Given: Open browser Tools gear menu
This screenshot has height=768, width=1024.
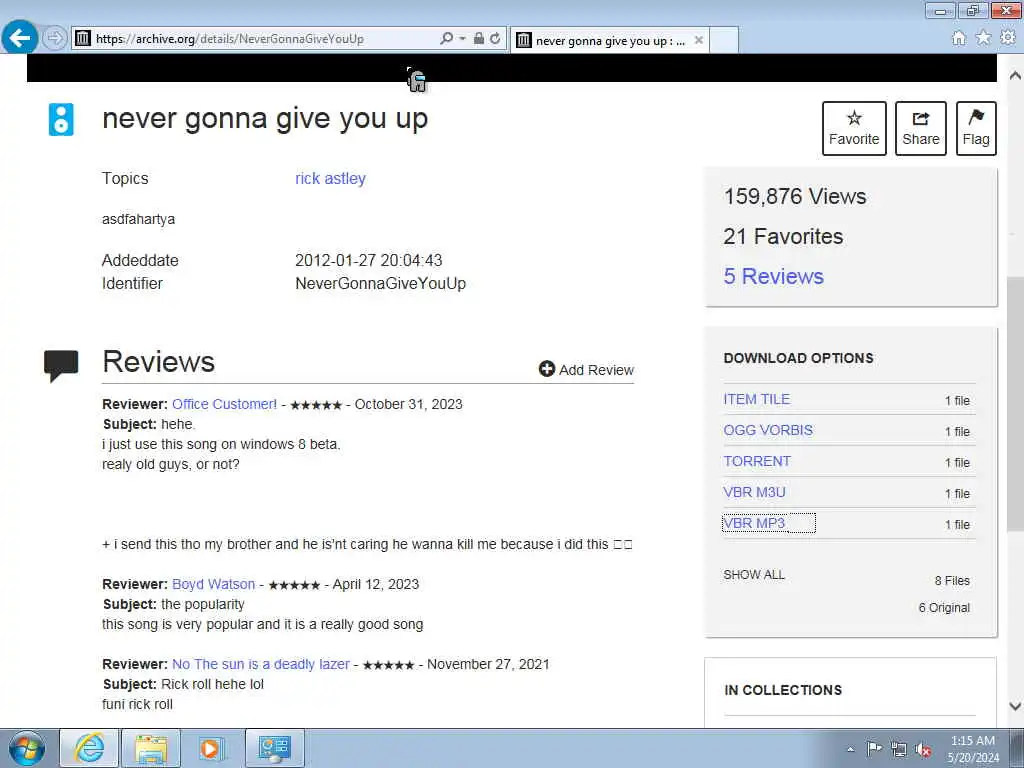Looking at the screenshot, I should tap(1008, 38).
